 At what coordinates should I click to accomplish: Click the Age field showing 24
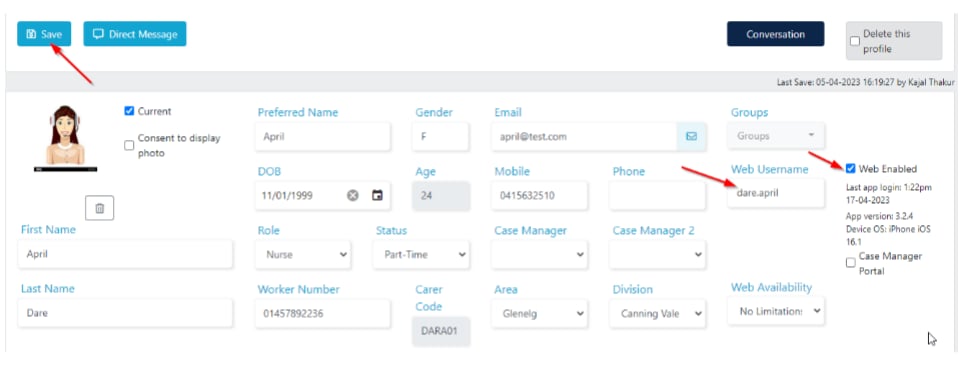[x=441, y=196]
